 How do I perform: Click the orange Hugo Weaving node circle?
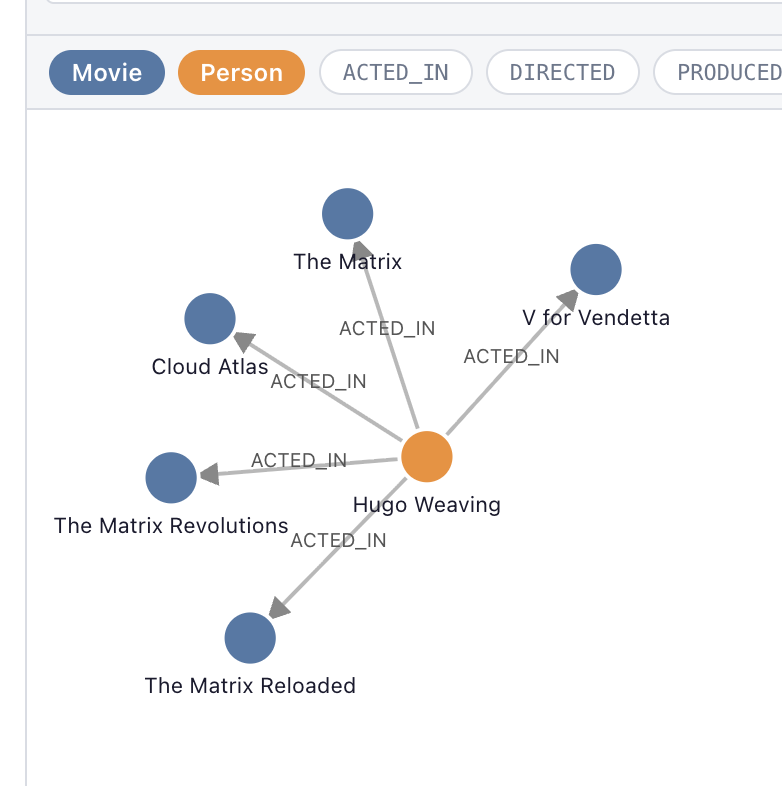click(x=427, y=457)
